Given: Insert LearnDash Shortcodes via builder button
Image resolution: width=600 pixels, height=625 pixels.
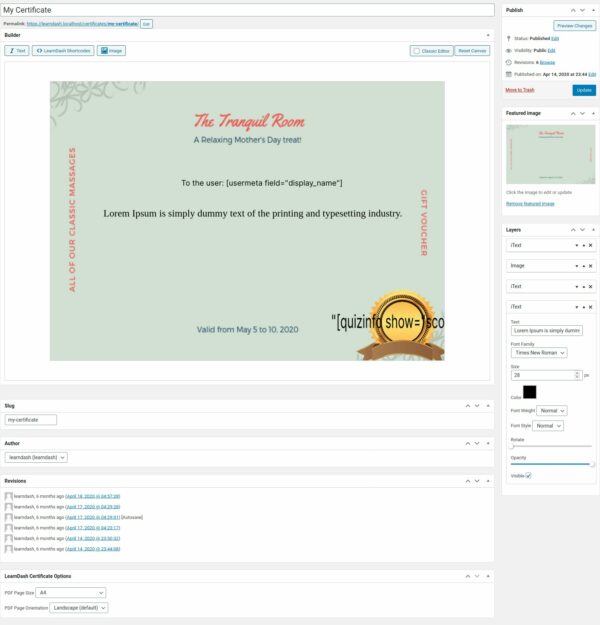Looking at the screenshot, I should click(63, 50).
